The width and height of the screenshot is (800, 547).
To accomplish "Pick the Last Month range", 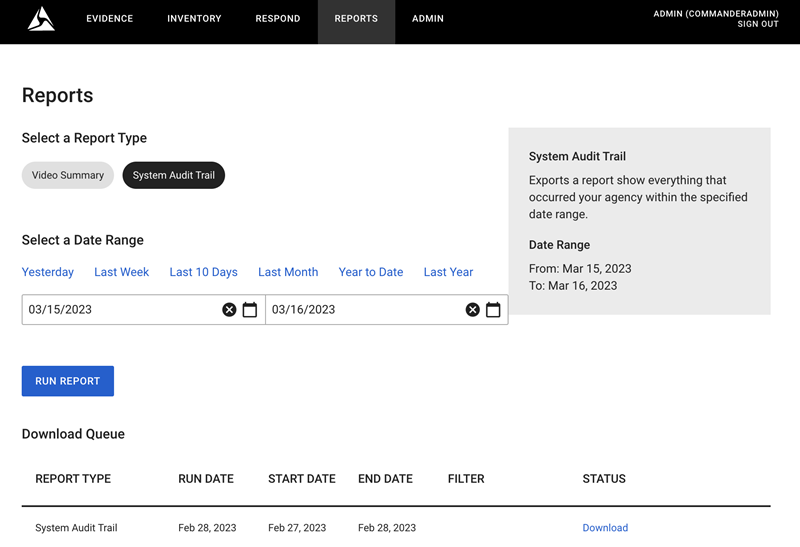I will click(288, 272).
